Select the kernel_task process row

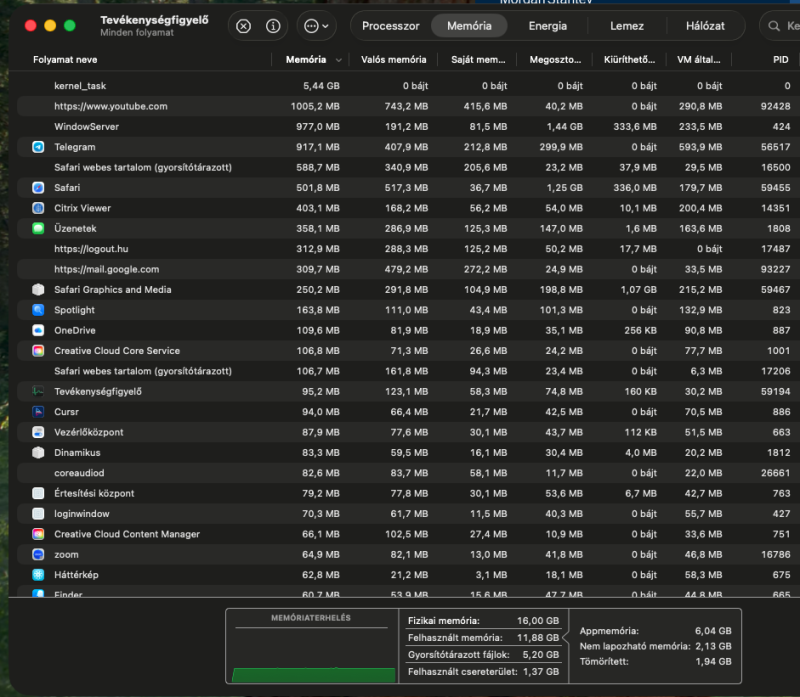point(408,86)
